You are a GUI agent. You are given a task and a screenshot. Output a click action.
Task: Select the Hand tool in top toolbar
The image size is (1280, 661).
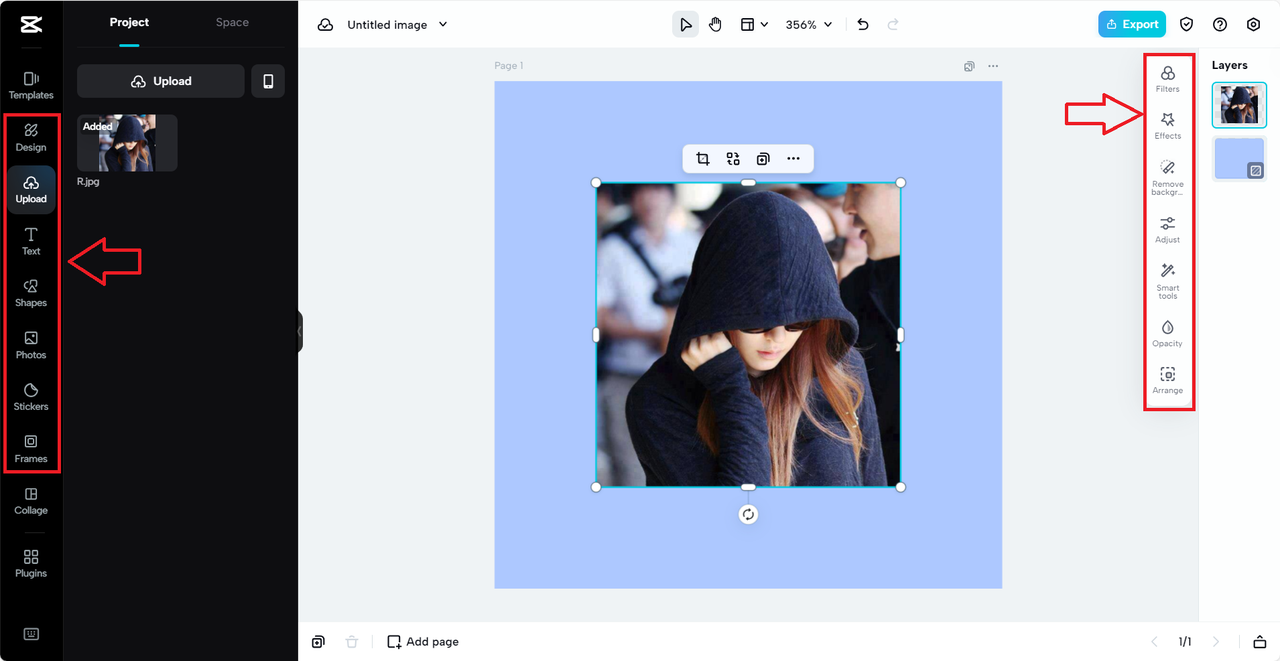click(716, 24)
